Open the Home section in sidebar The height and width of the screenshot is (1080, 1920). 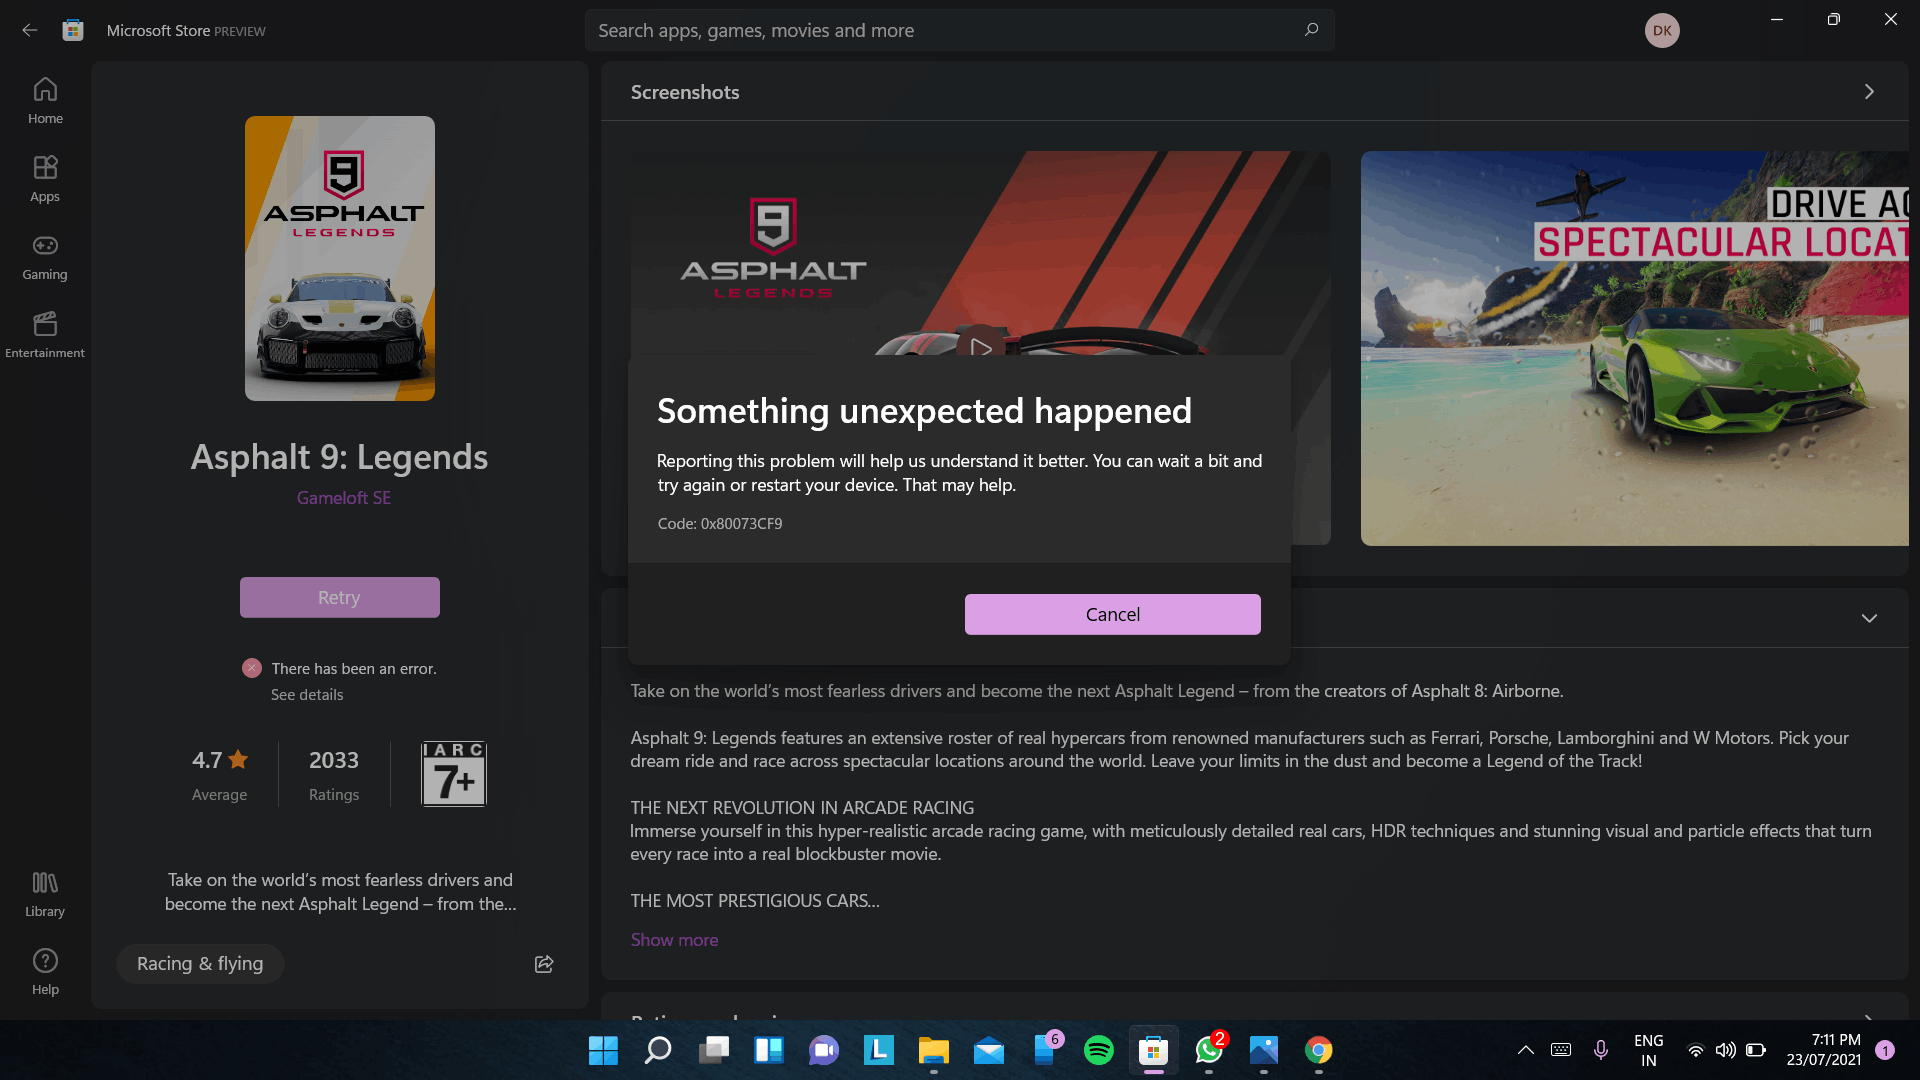pos(45,101)
